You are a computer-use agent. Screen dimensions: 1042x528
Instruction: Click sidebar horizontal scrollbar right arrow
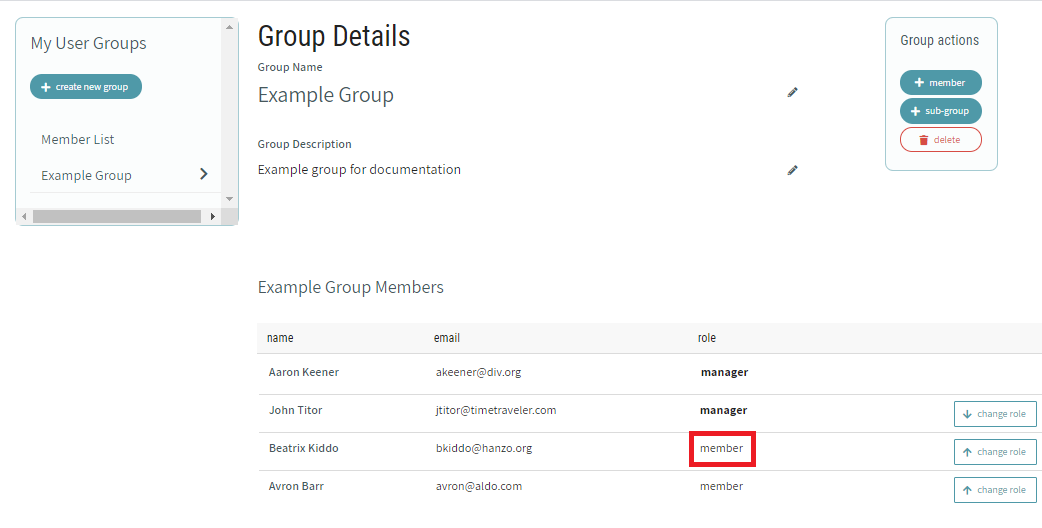[x=213, y=217]
